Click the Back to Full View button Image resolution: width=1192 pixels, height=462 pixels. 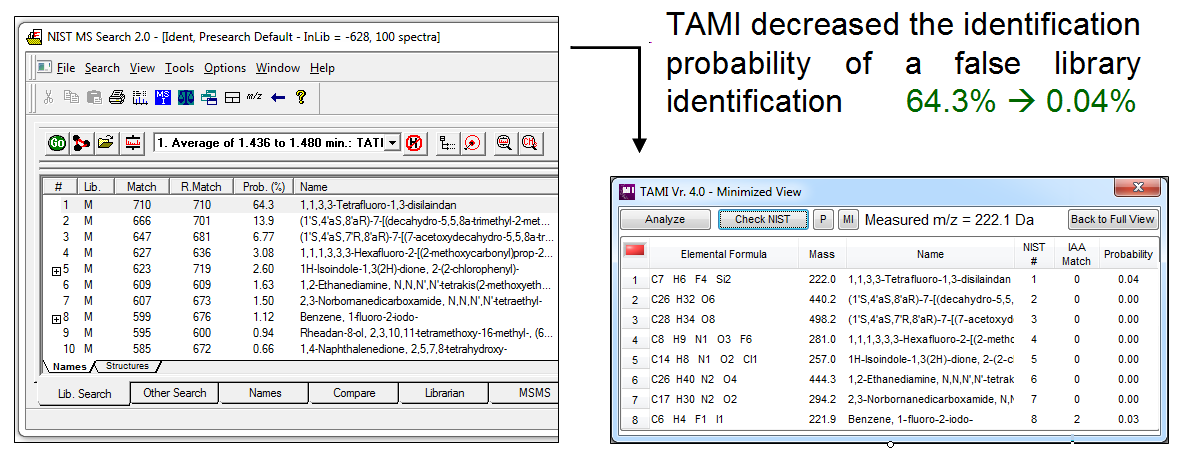(1113, 220)
